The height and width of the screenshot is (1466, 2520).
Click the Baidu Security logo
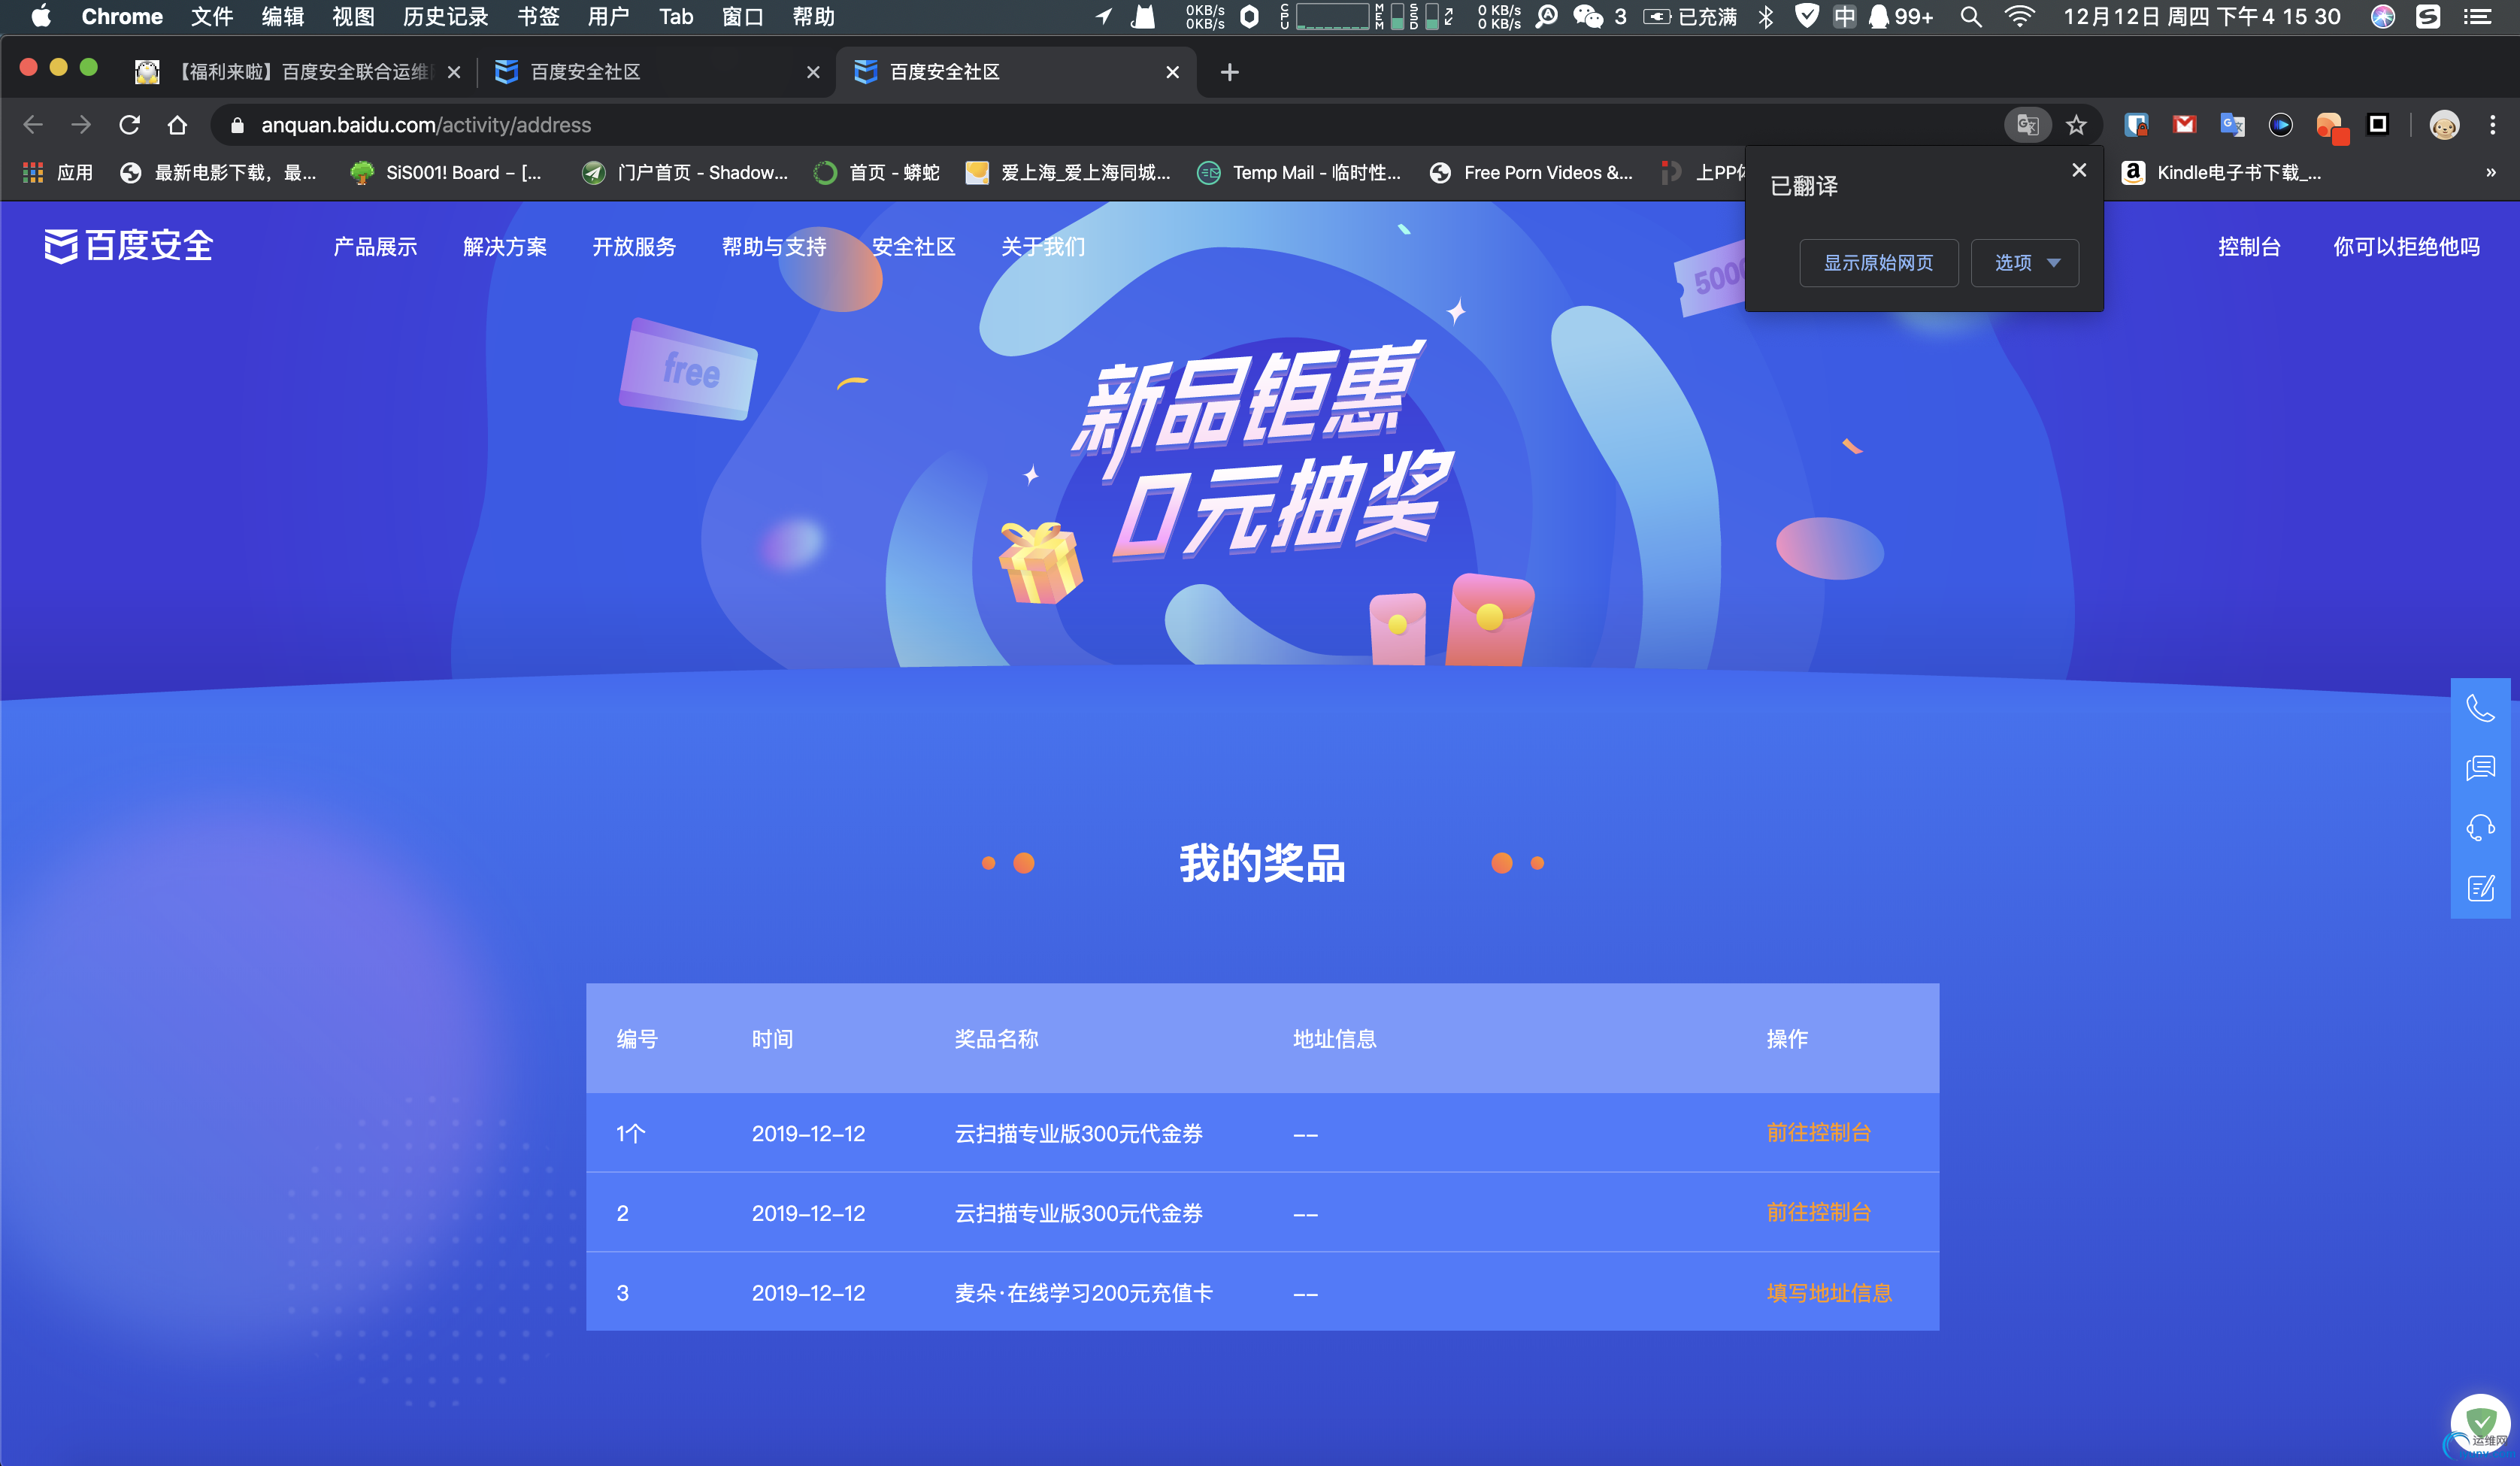tap(129, 246)
